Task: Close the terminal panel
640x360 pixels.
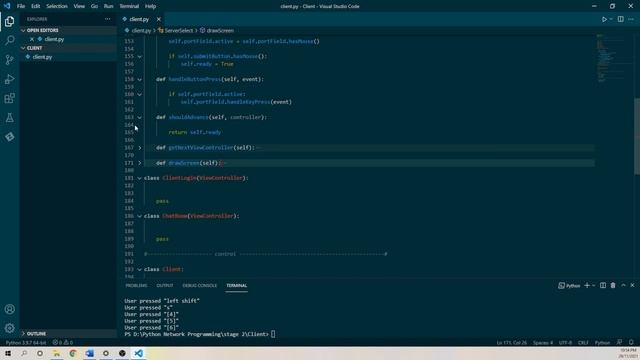Action: click(x=632, y=285)
